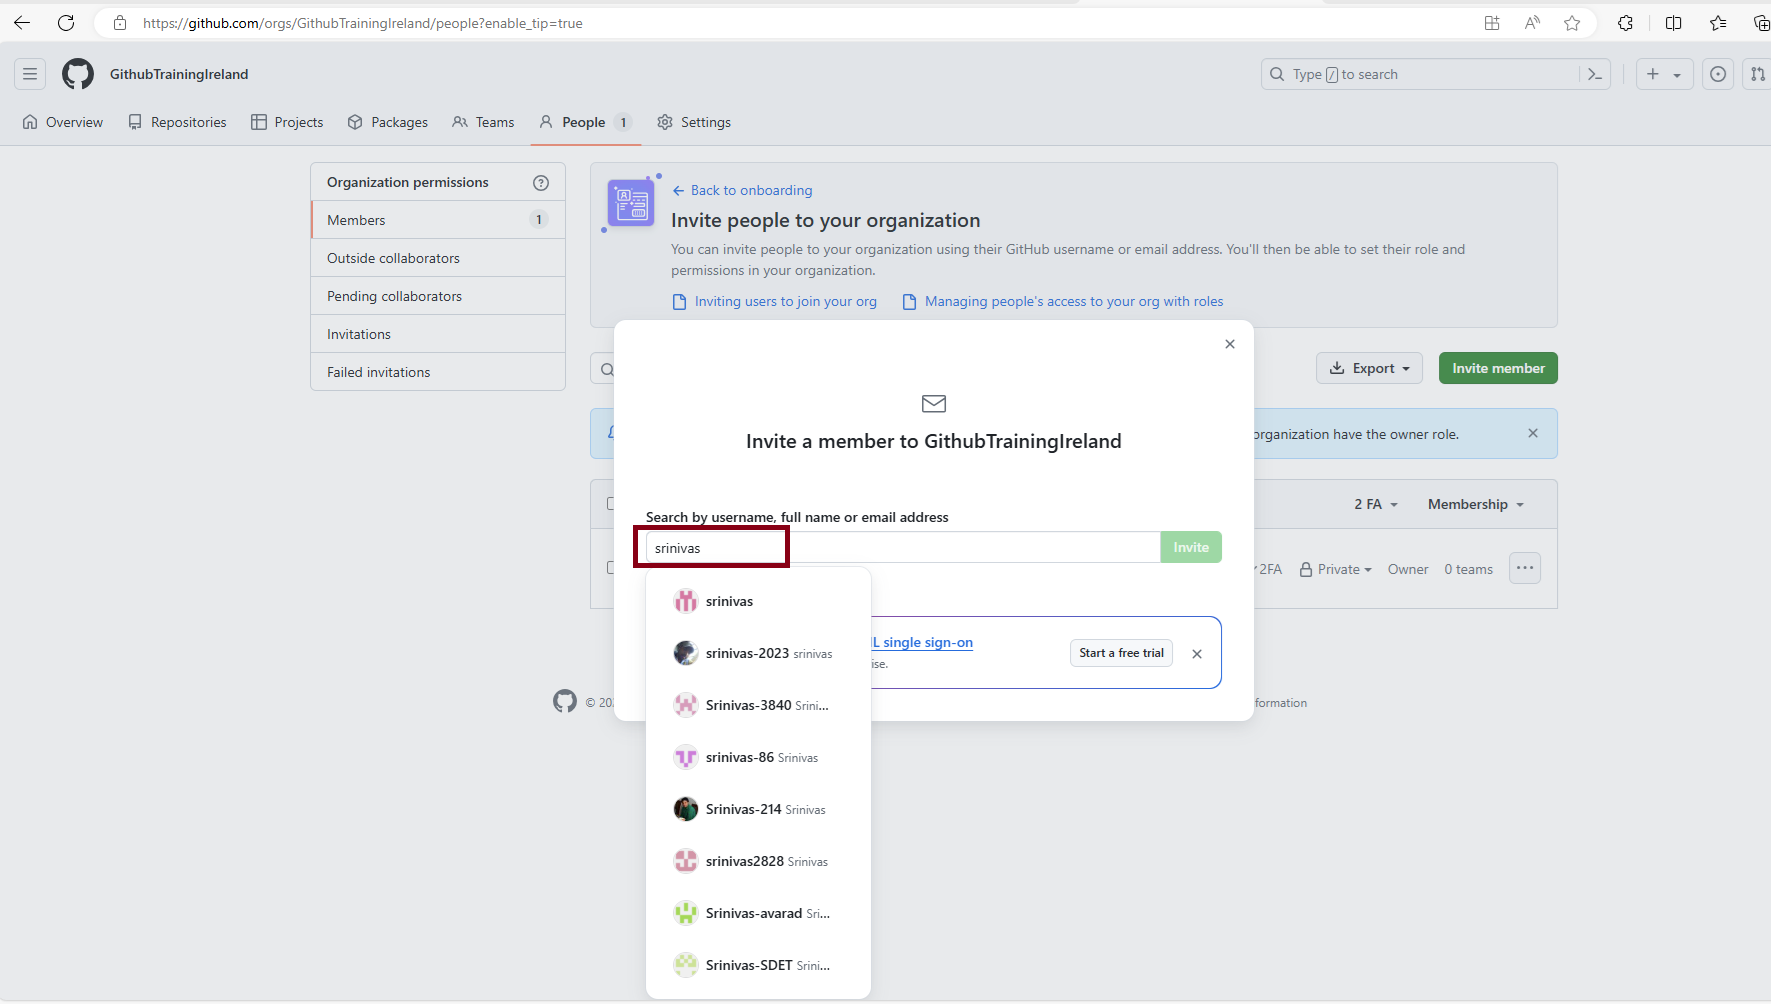
Task: Change visibility with the Private dropdown
Action: (x=1336, y=569)
